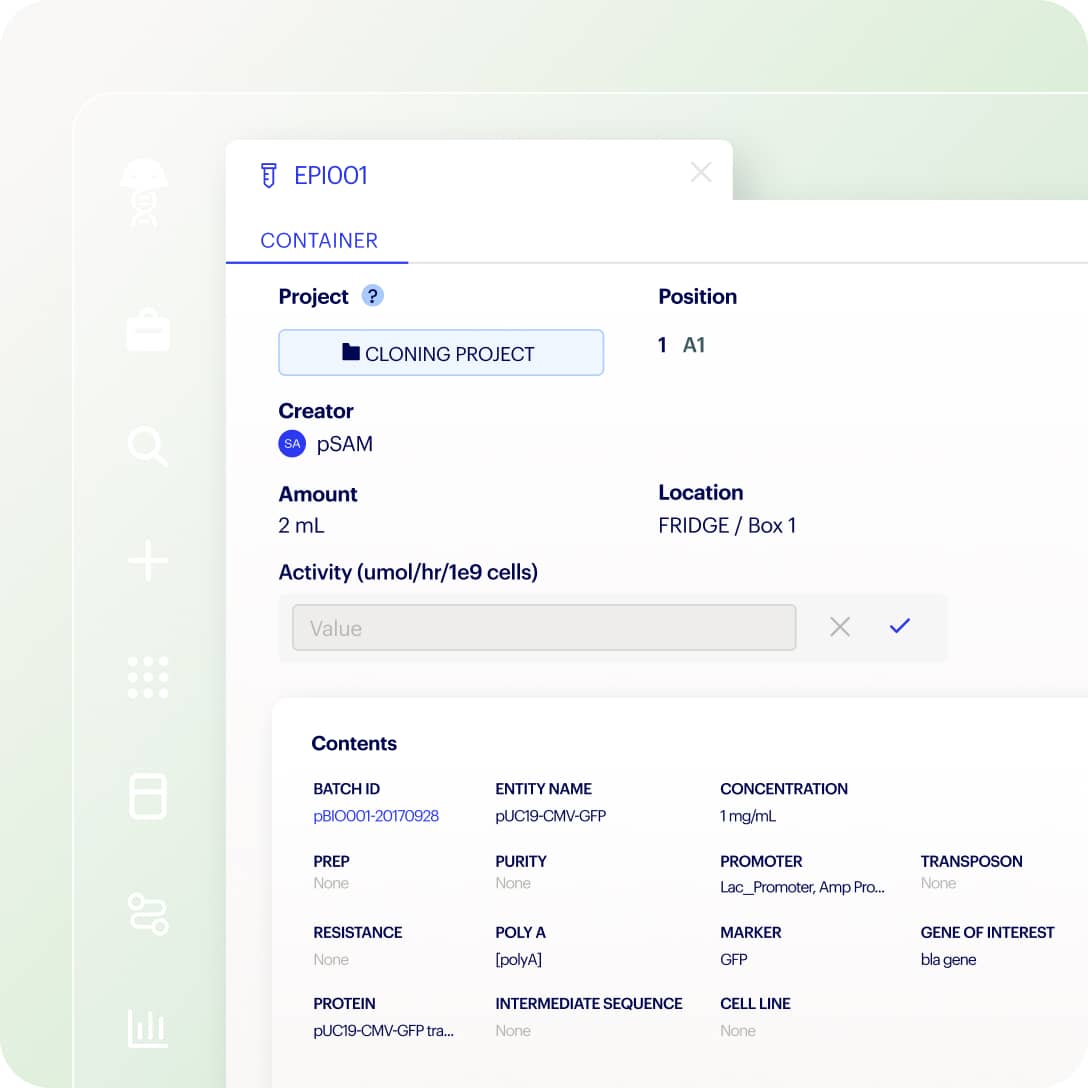This screenshot has height=1088, width=1088.
Task: Click the ENTITY NAME header
Action: (543, 789)
